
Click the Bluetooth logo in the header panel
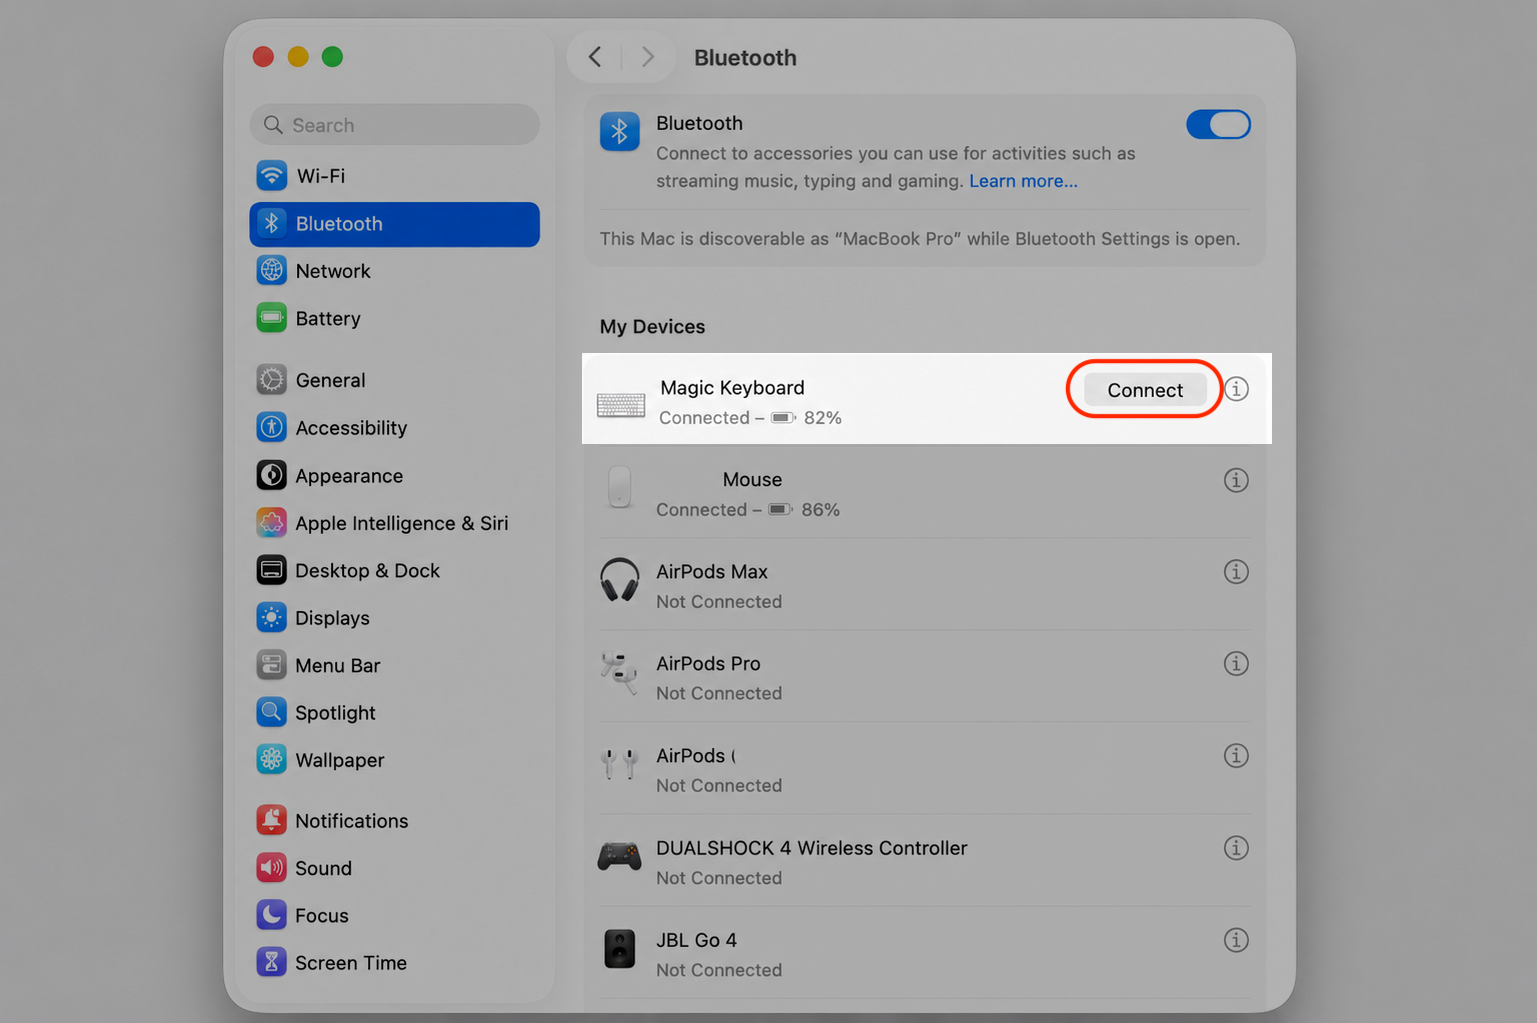[x=619, y=131]
